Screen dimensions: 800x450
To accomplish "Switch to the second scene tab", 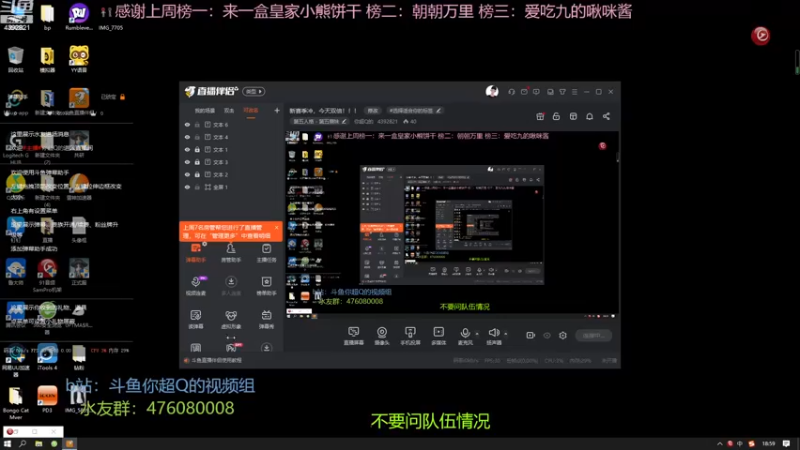I will [x=229, y=111].
